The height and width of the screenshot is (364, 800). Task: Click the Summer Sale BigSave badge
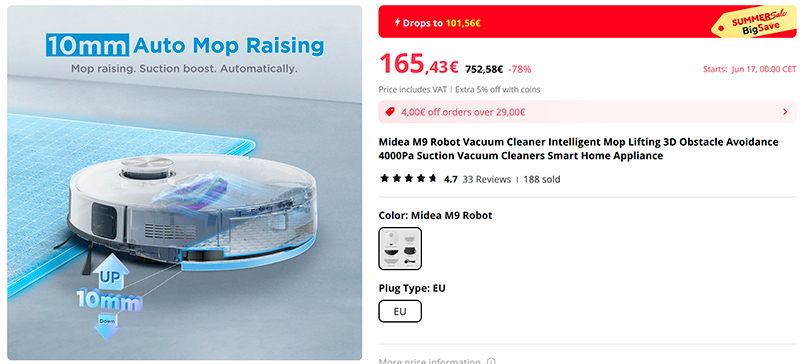pyautogui.click(x=754, y=25)
